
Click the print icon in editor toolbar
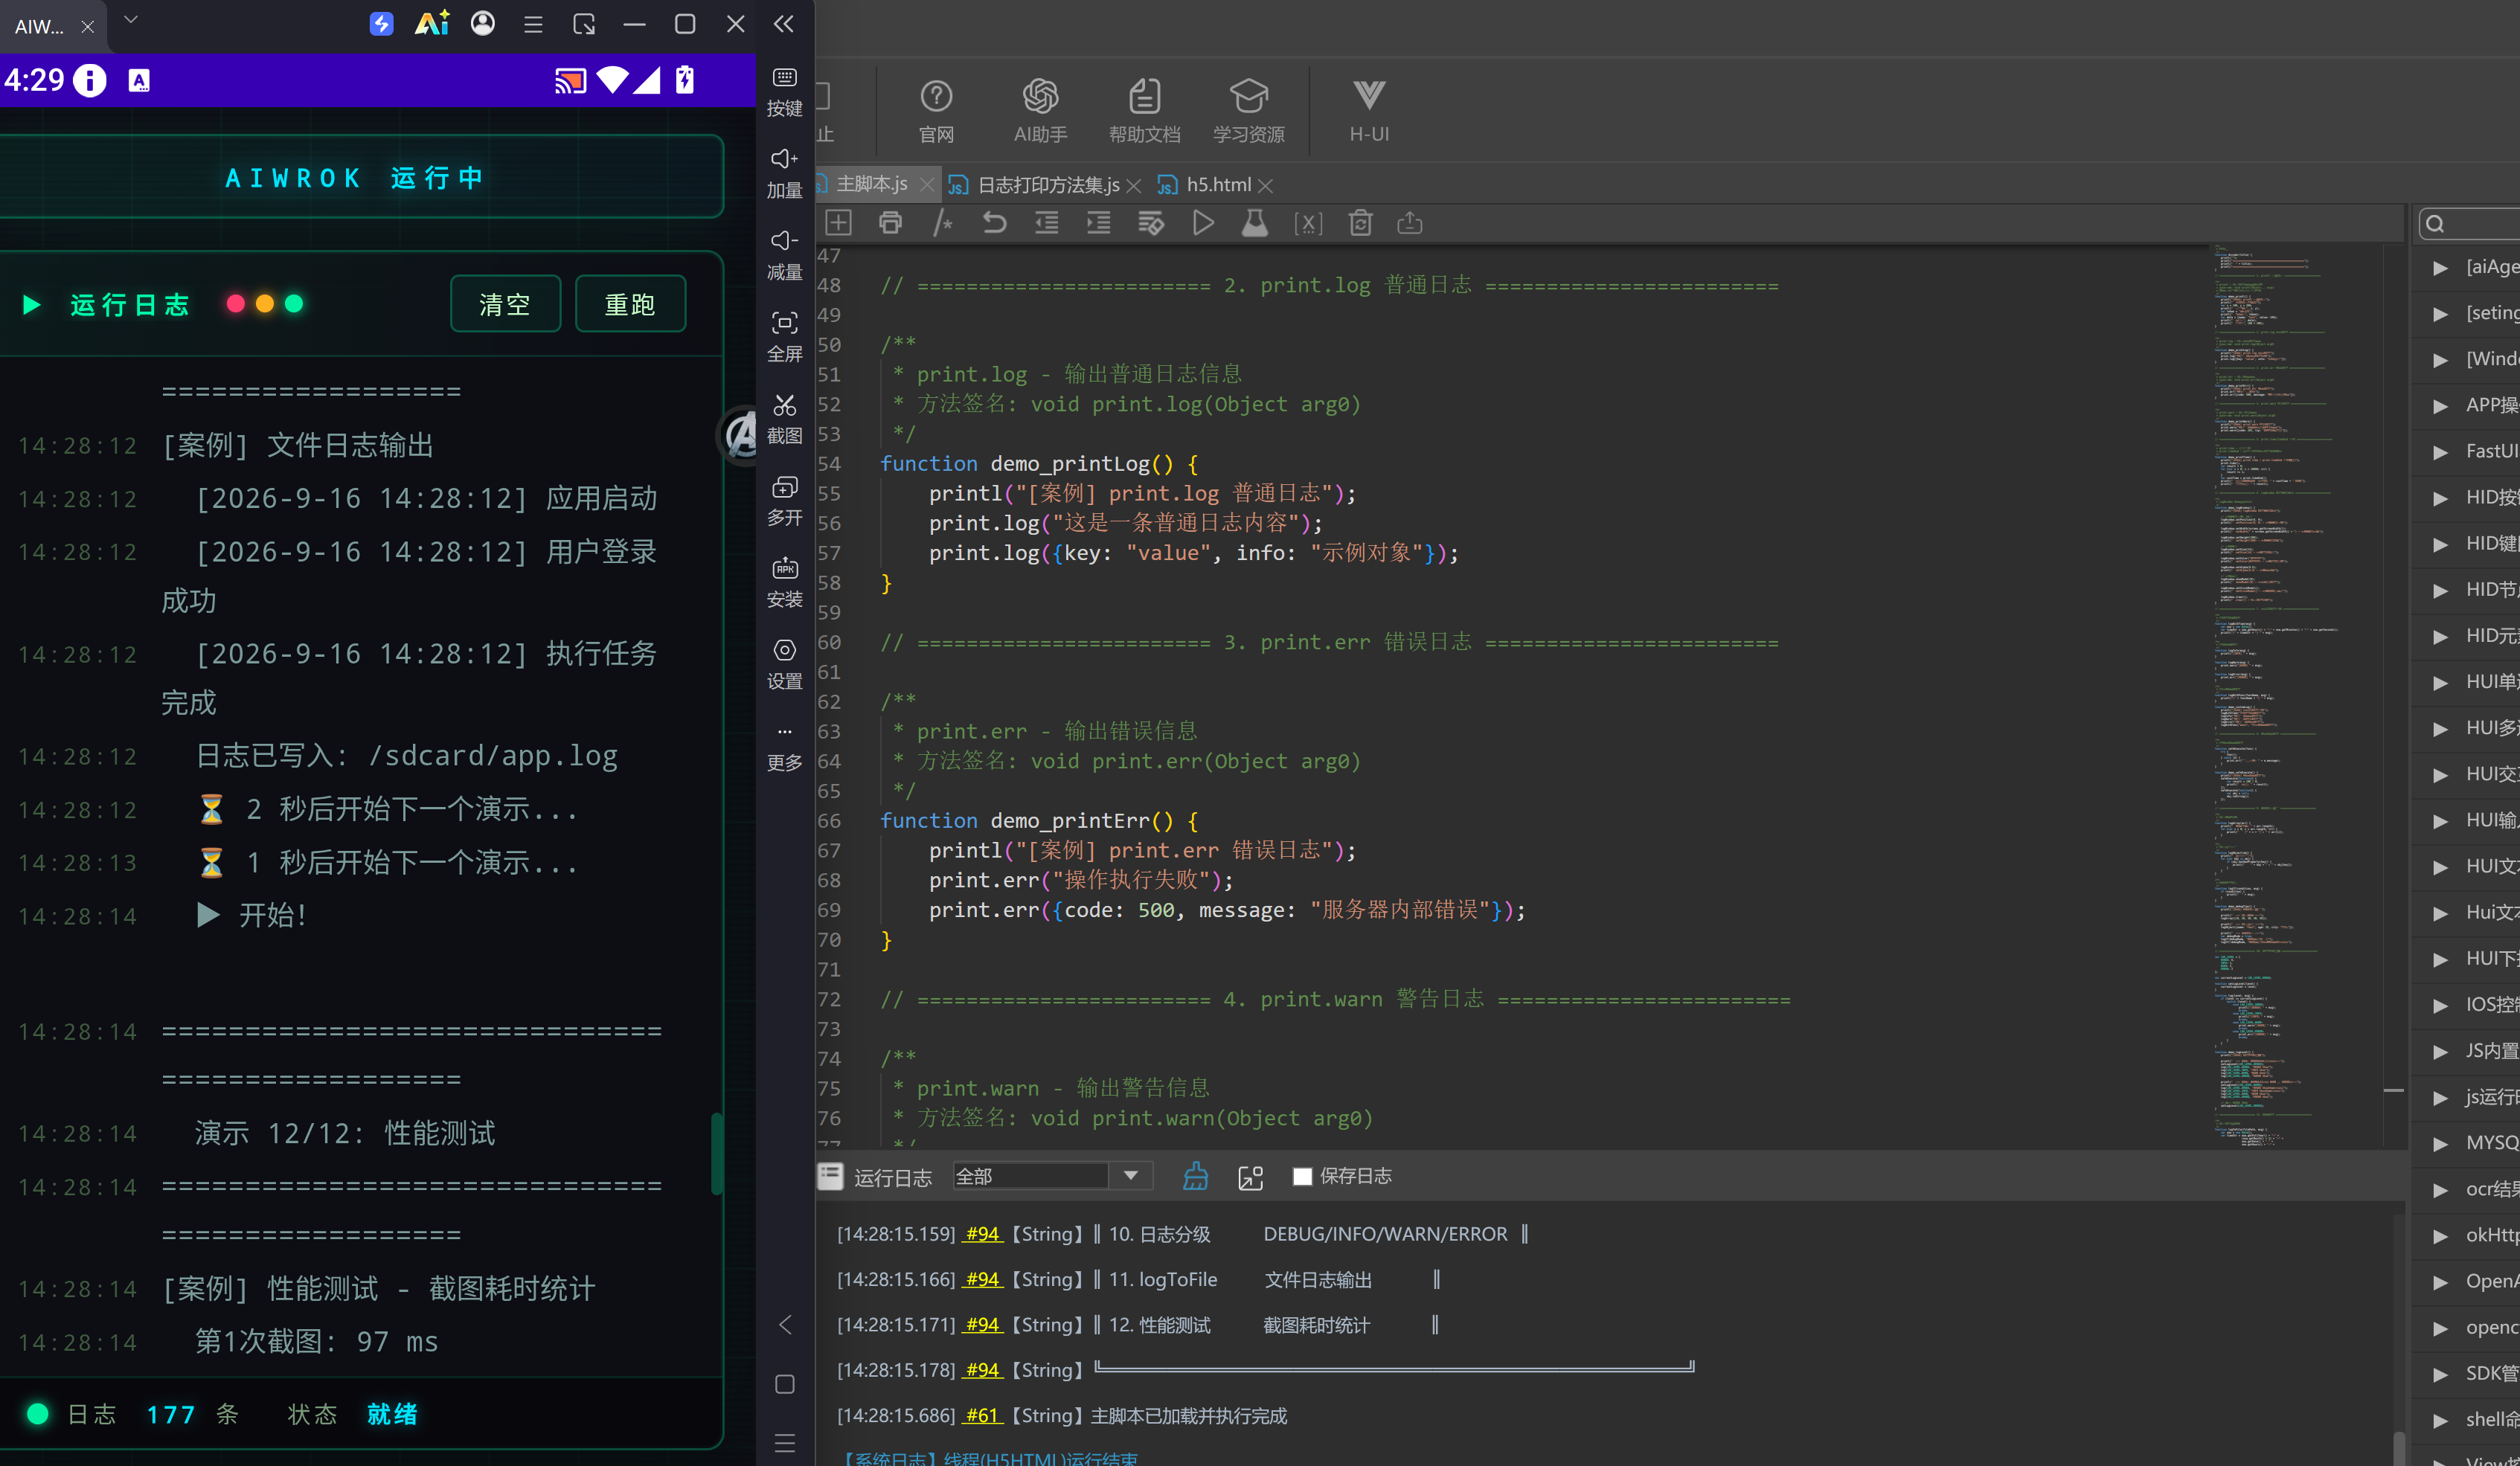(x=890, y=223)
